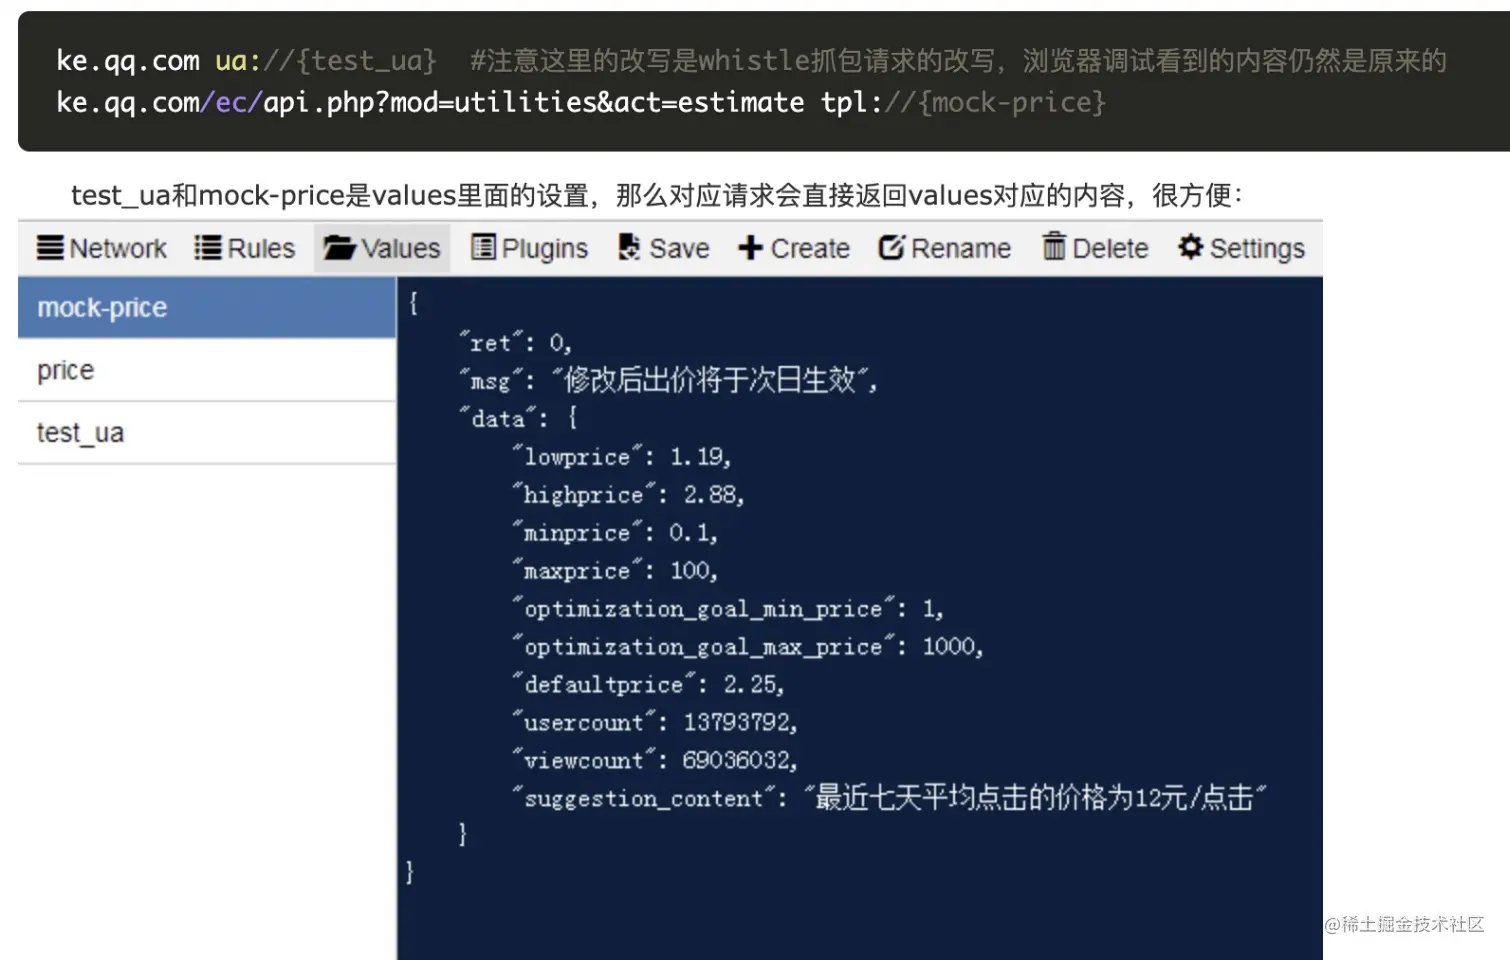This screenshot has height=960, width=1510.
Task: Delete the selected value via Delete label
Action: click(x=1110, y=248)
